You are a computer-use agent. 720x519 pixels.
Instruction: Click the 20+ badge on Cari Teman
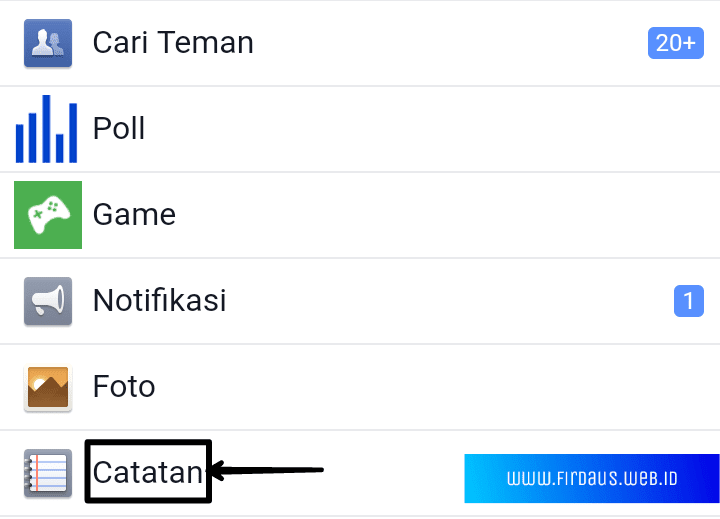pos(675,43)
